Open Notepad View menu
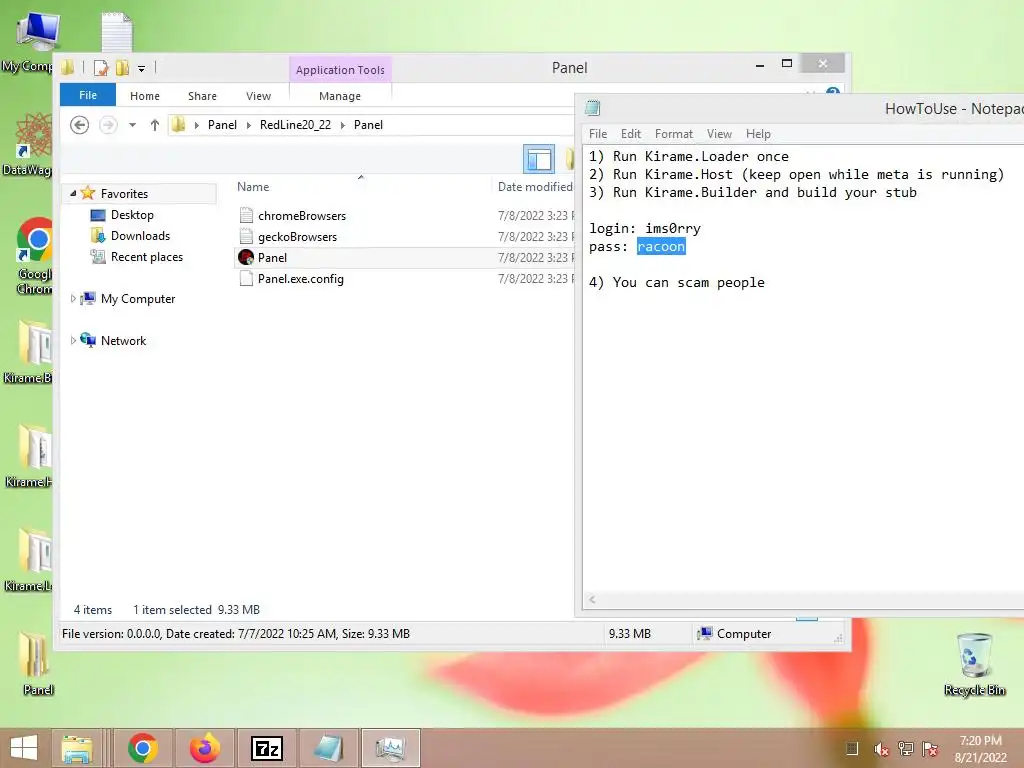The width and height of the screenshot is (1024, 768). 719,134
